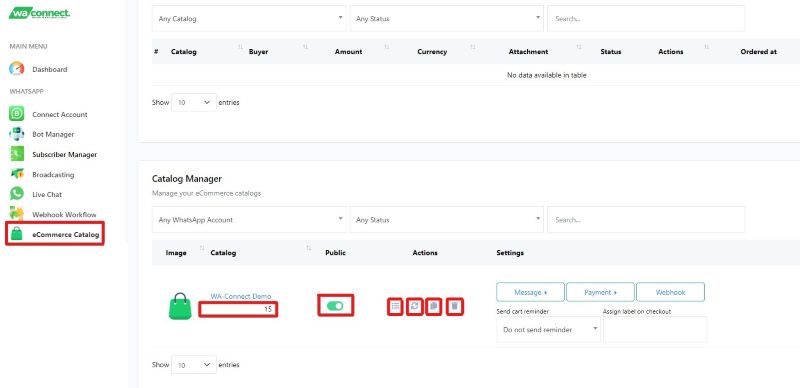Click the Public column header
The height and width of the screenshot is (388, 800).
[x=335, y=253]
